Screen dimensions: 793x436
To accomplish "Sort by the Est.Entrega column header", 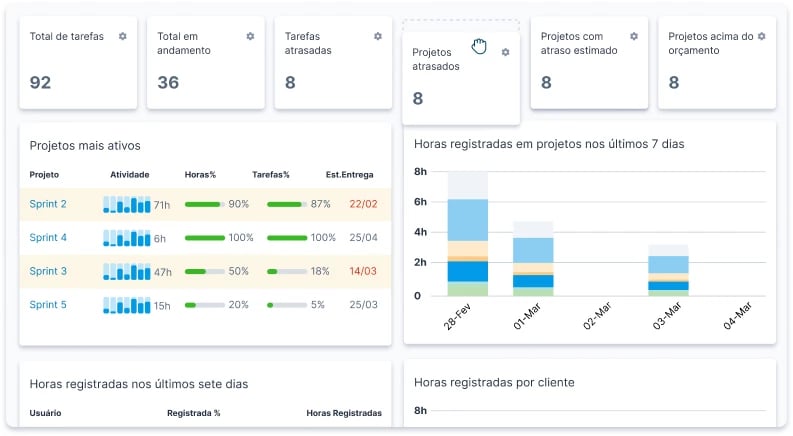I will pyautogui.click(x=351, y=175).
